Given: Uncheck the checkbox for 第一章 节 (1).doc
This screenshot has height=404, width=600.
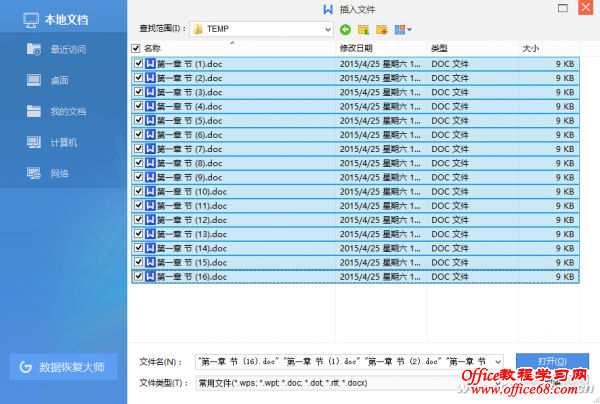Looking at the screenshot, I should click(x=138, y=64).
